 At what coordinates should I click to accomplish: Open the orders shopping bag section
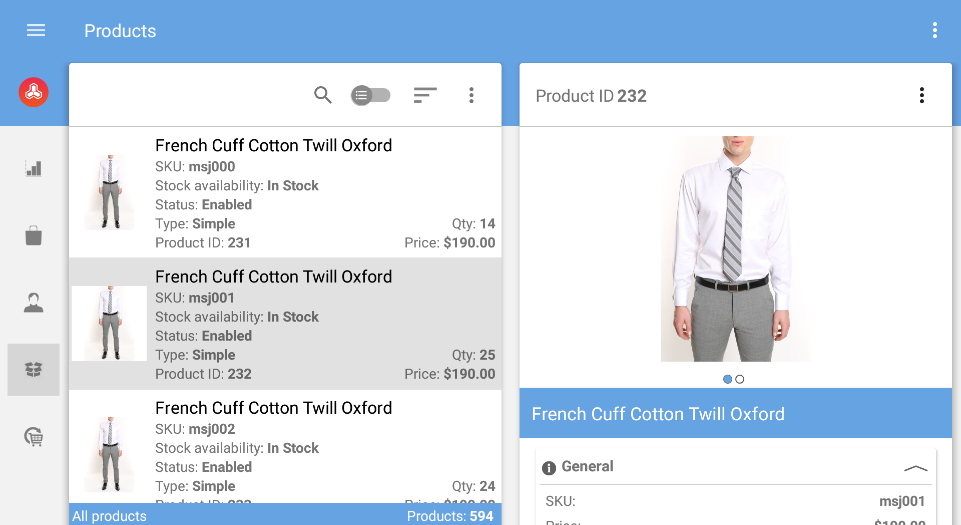coord(34,235)
